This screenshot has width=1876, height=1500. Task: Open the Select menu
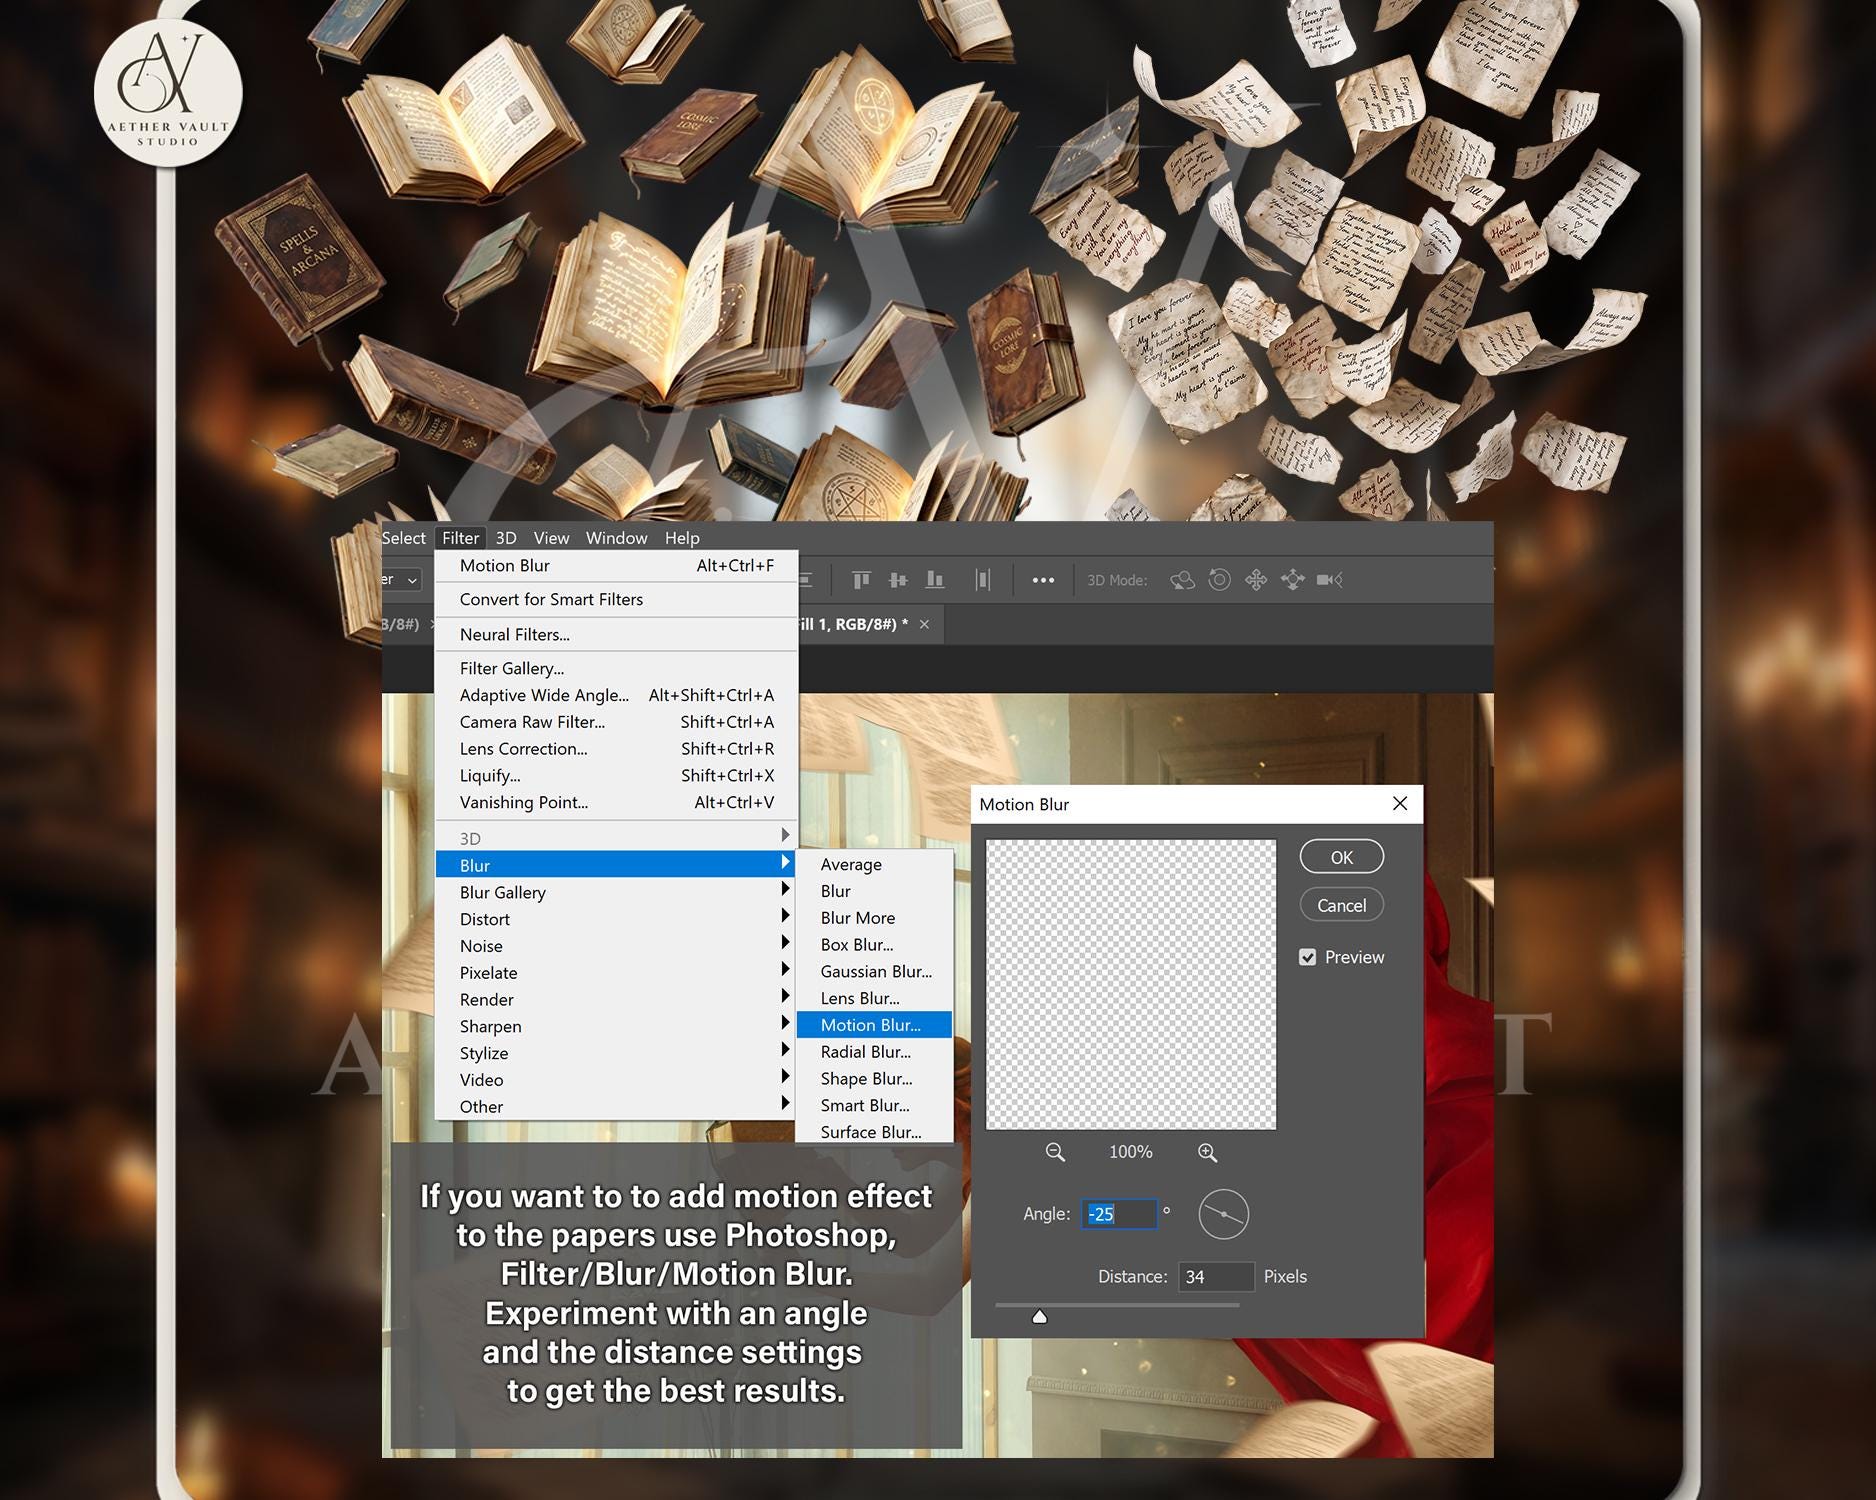404,538
